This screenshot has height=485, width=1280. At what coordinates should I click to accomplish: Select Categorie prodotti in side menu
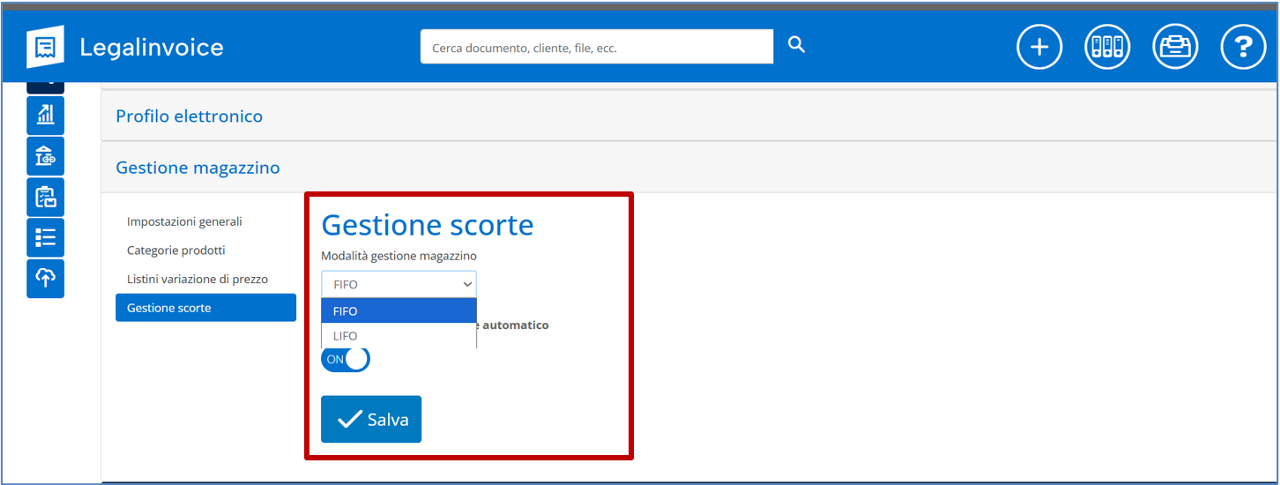click(176, 250)
